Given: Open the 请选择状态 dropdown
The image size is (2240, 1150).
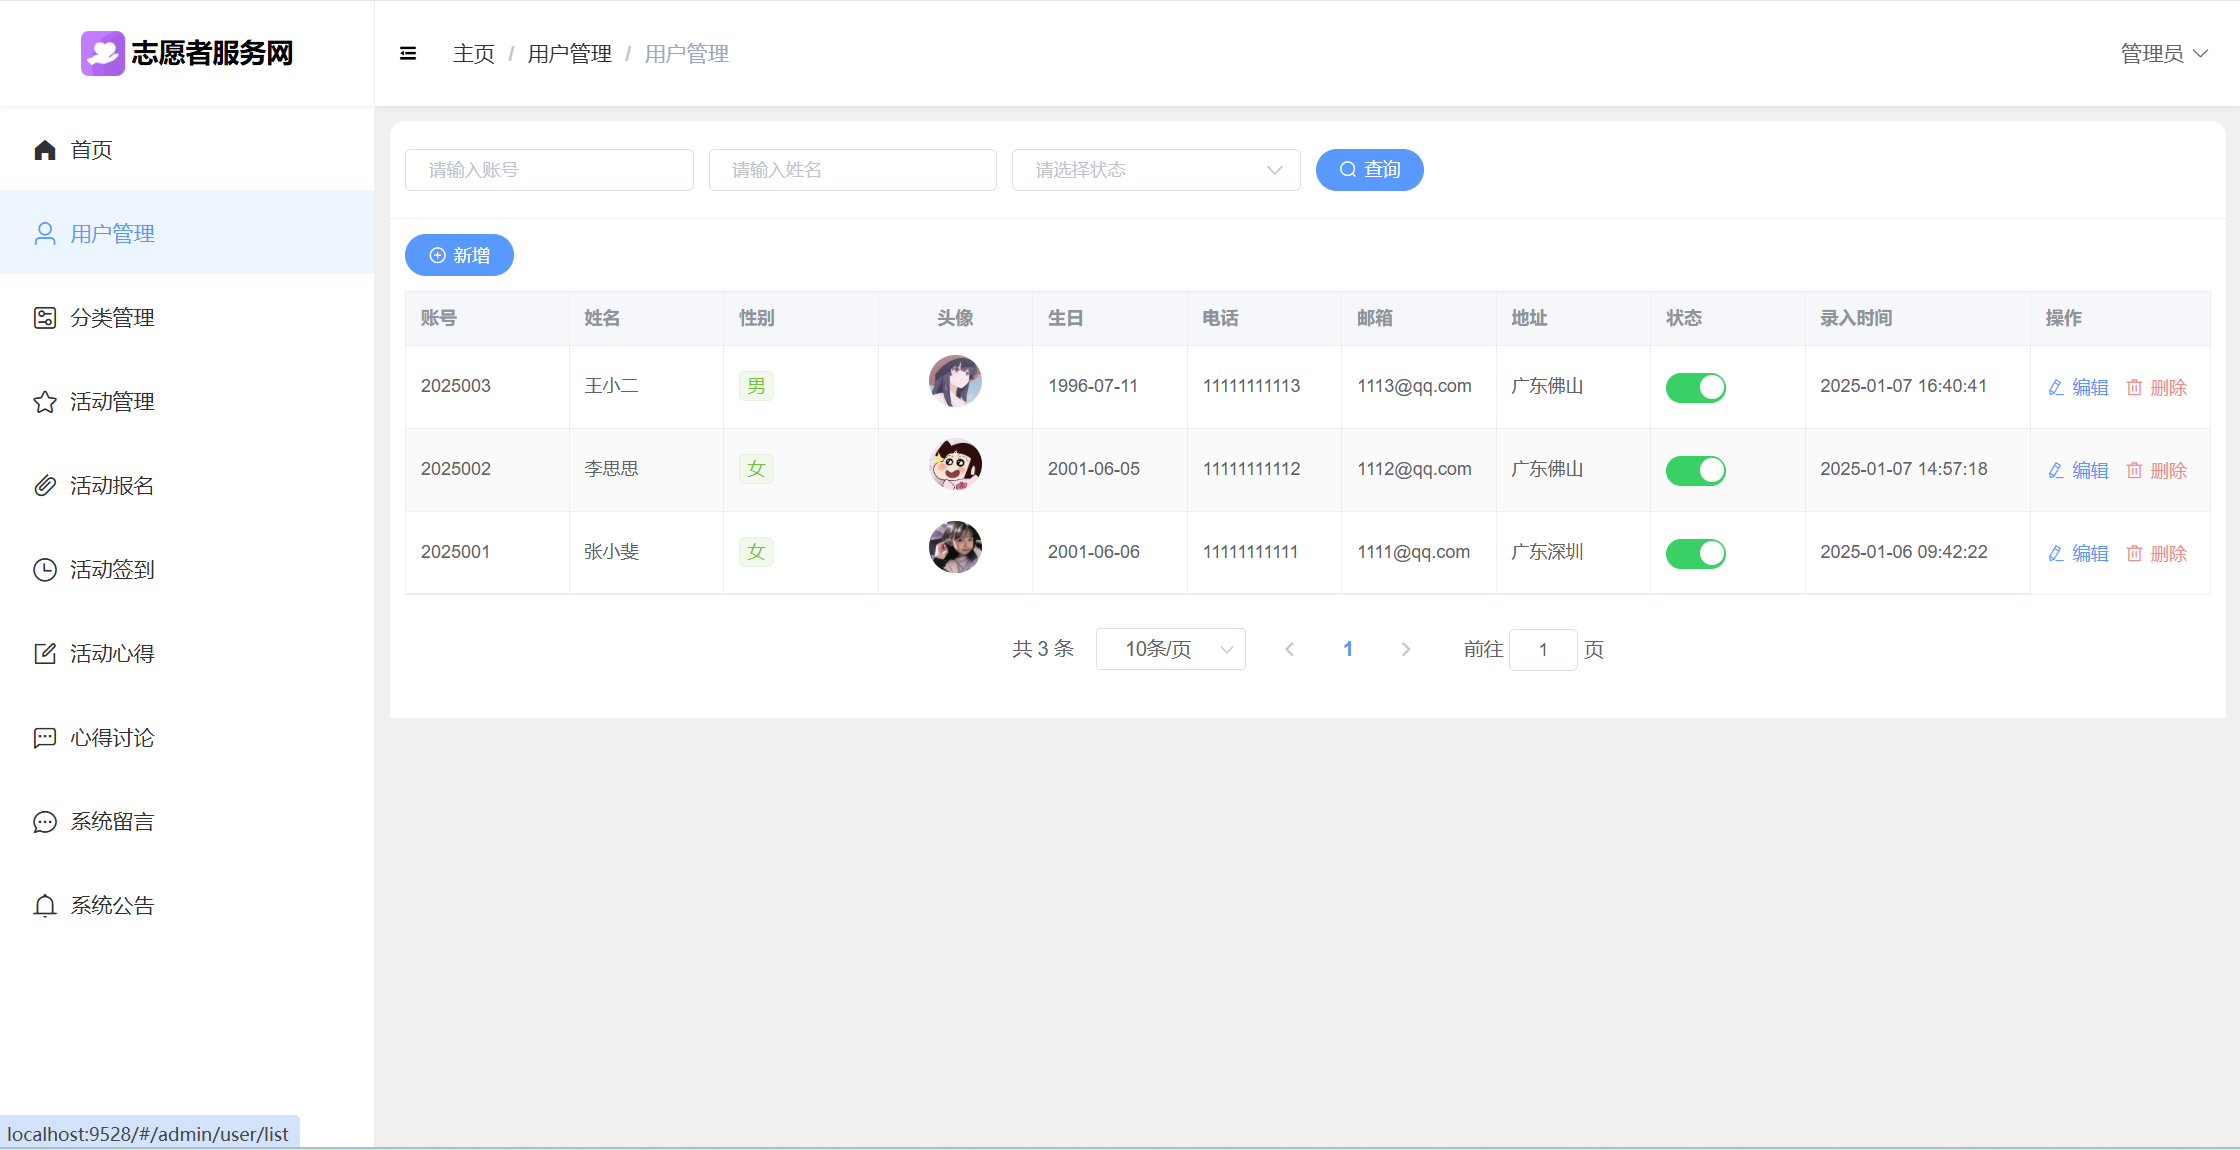Looking at the screenshot, I should 1155,170.
